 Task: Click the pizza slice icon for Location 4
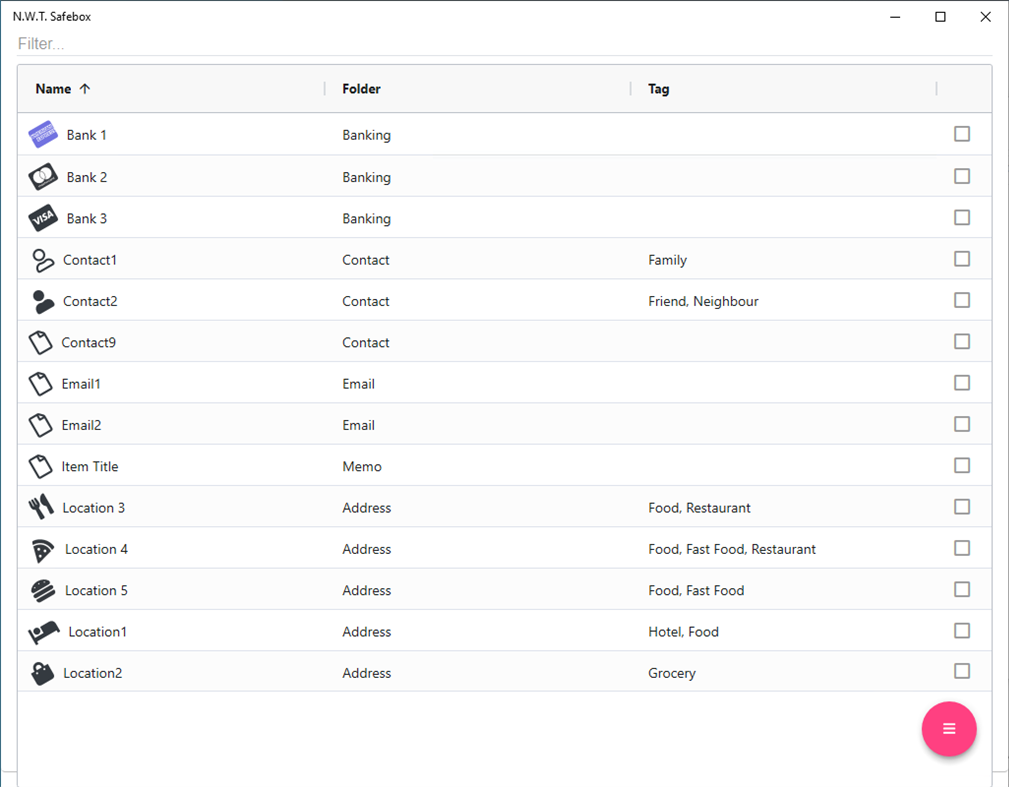(x=43, y=549)
